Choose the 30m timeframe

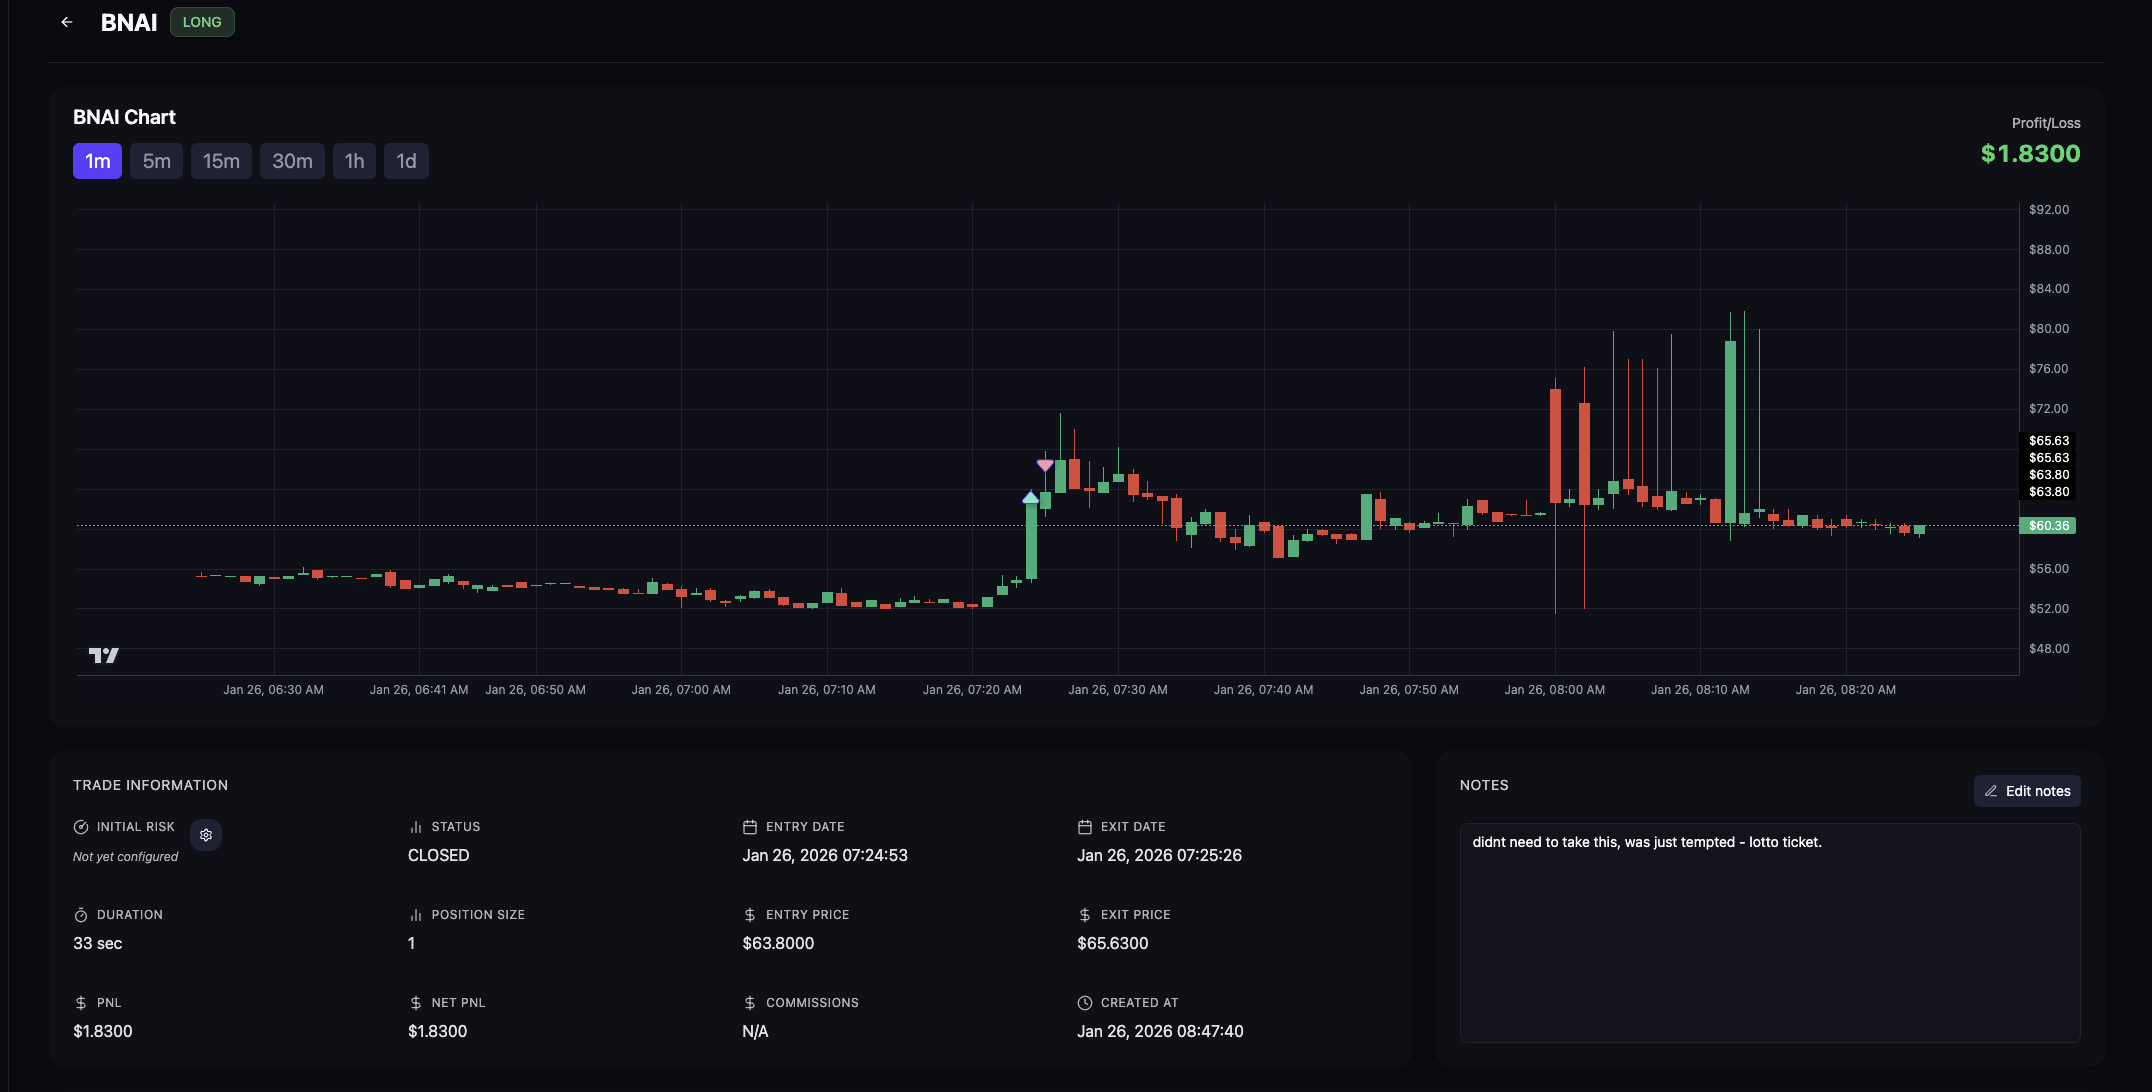pos(292,161)
